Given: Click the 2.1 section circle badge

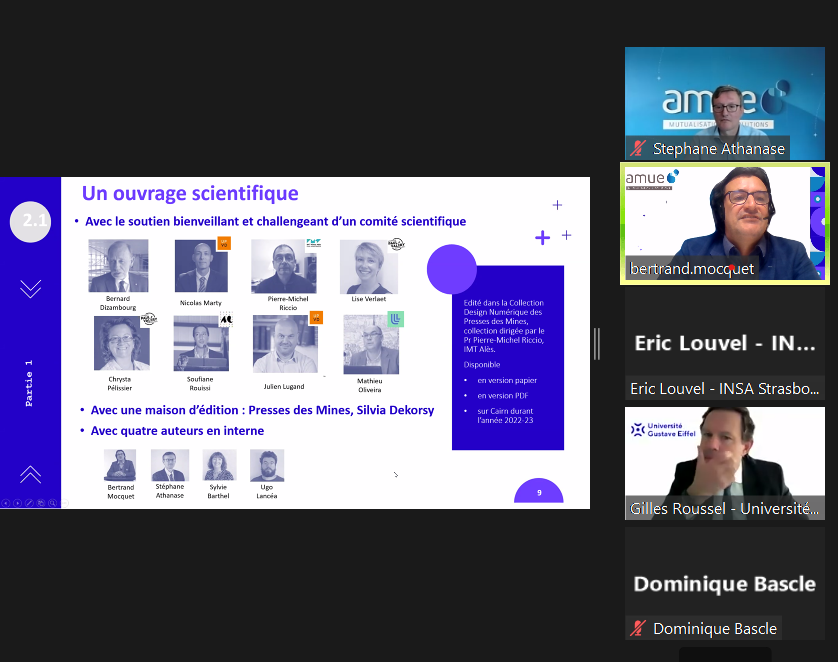Looking at the screenshot, I should (30, 221).
